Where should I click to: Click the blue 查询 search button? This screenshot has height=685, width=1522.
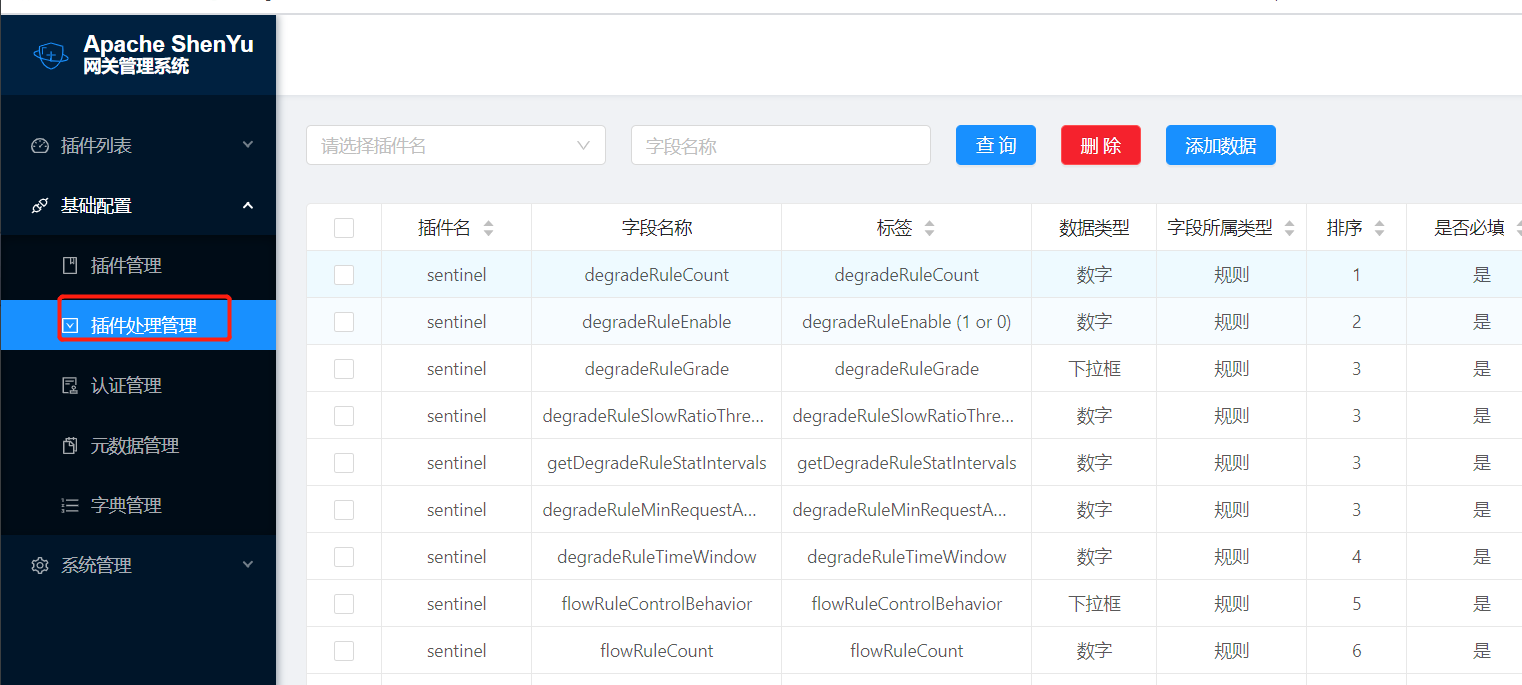pyautogui.click(x=995, y=145)
